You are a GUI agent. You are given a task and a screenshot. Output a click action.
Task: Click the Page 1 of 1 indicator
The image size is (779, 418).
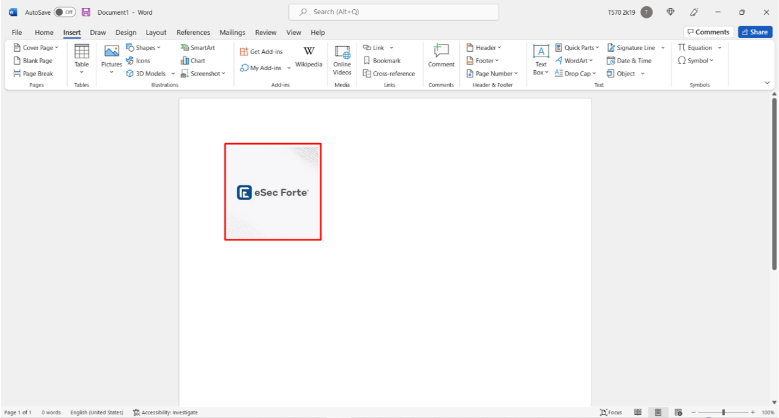(x=18, y=413)
